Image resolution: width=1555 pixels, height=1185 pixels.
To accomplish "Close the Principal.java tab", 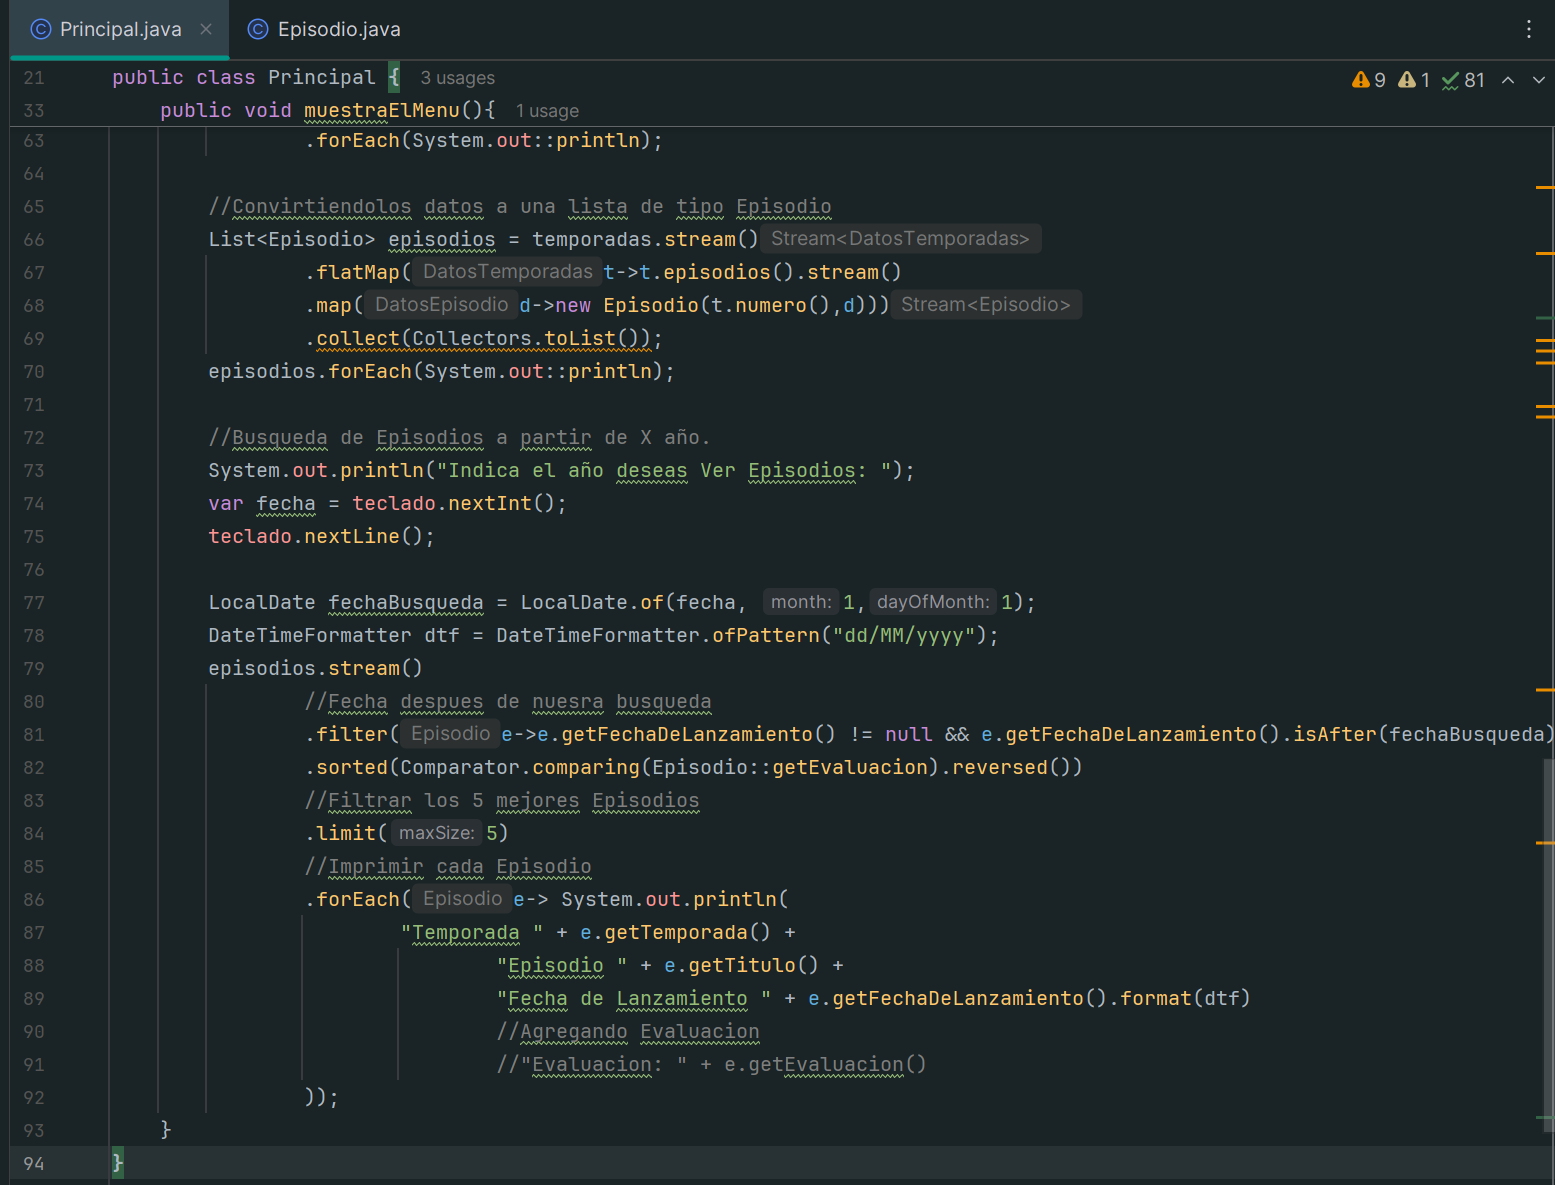I will pos(206,29).
